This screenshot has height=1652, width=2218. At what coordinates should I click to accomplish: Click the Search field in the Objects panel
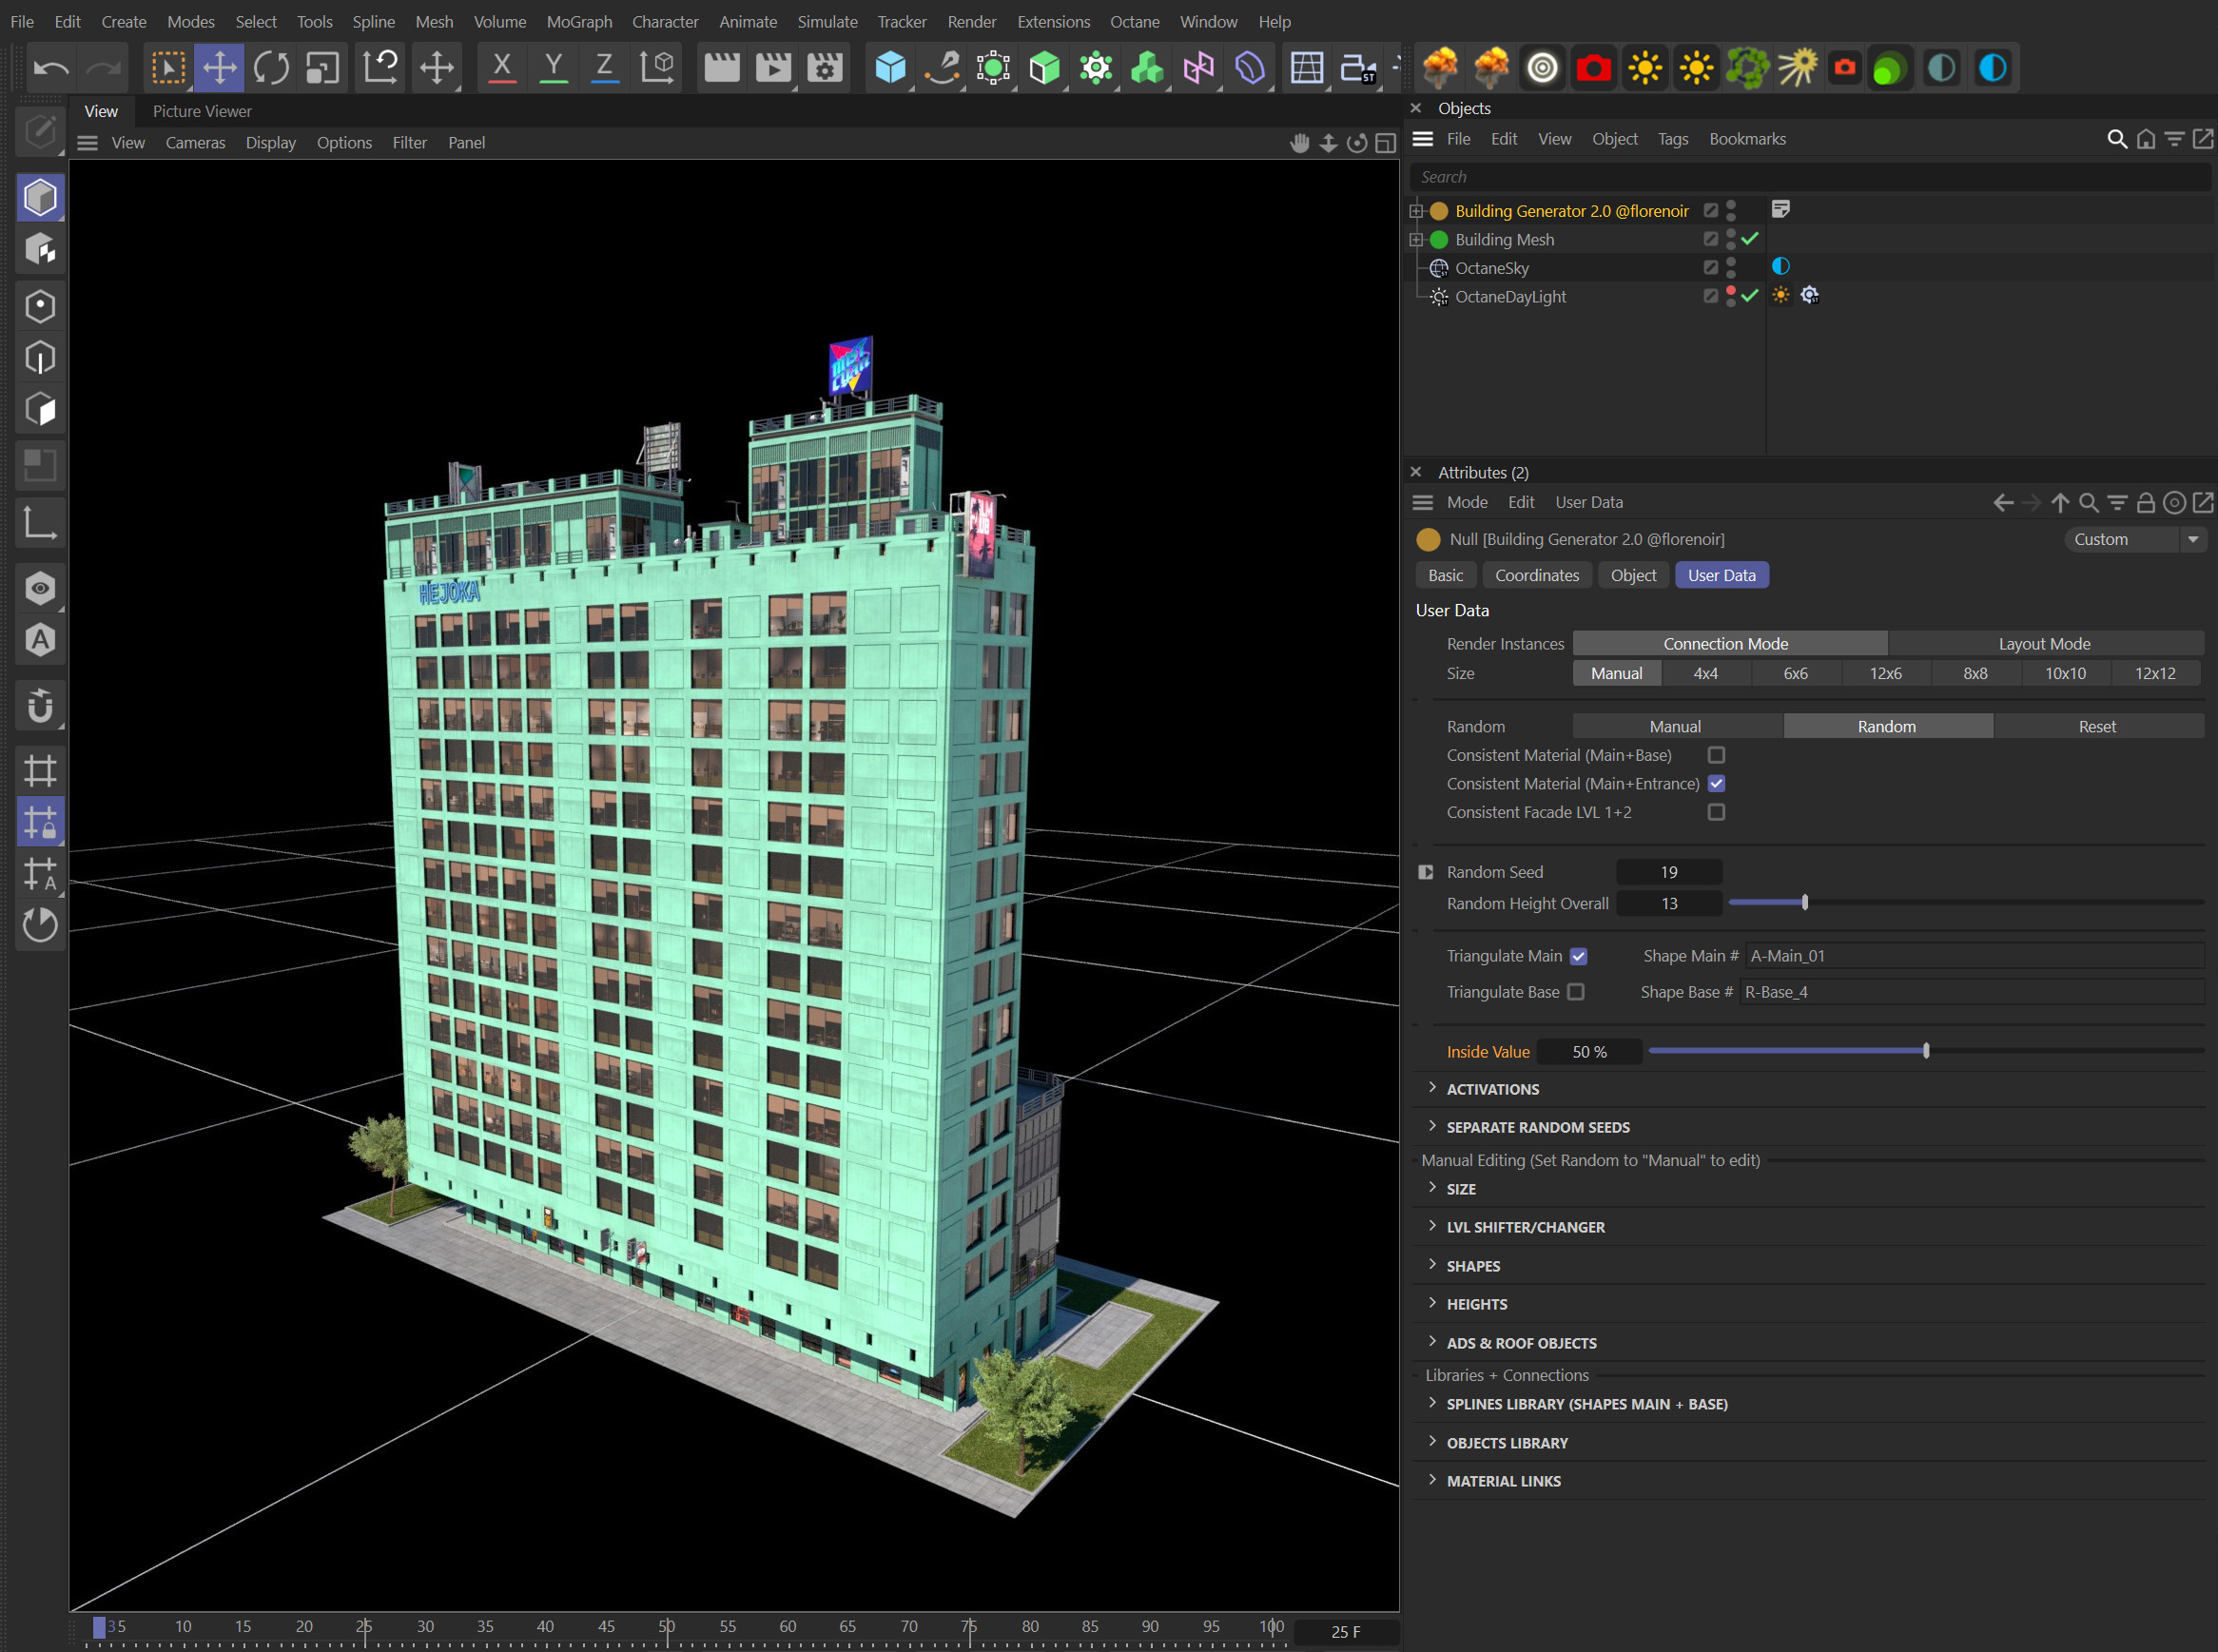coord(1700,176)
